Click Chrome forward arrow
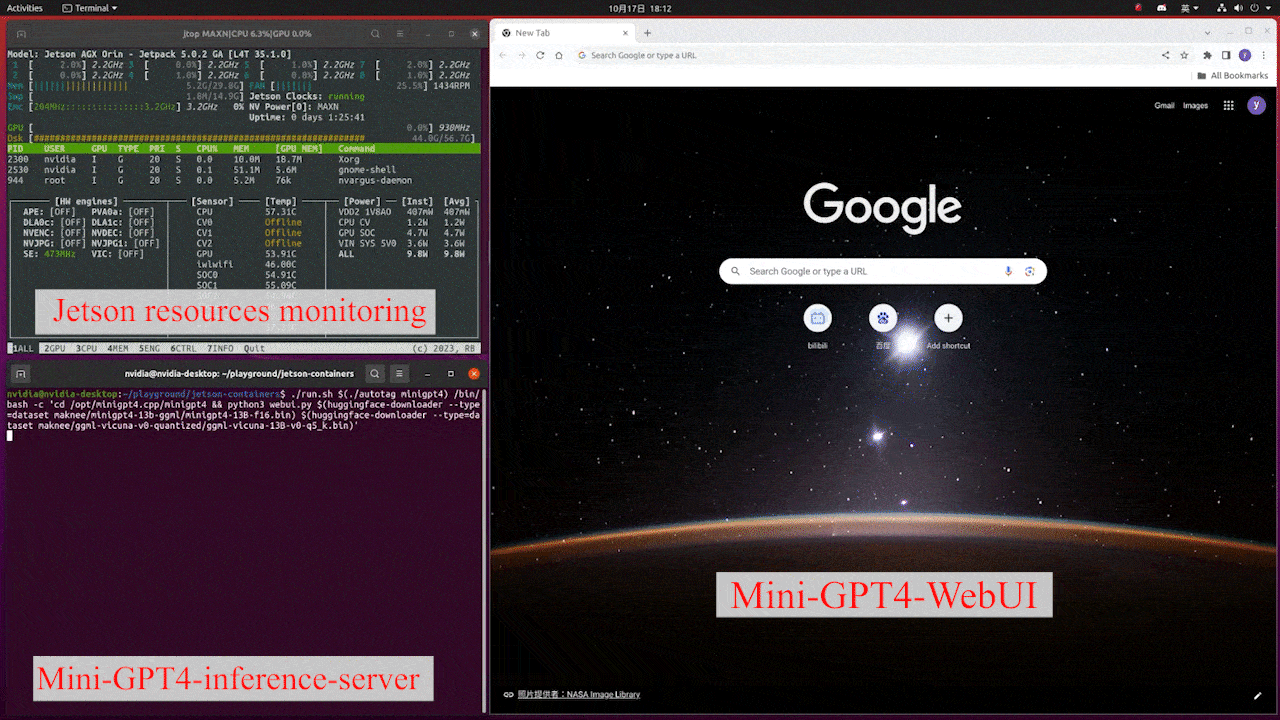The height and width of the screenshot is (720, 1280). pos(521,55)
